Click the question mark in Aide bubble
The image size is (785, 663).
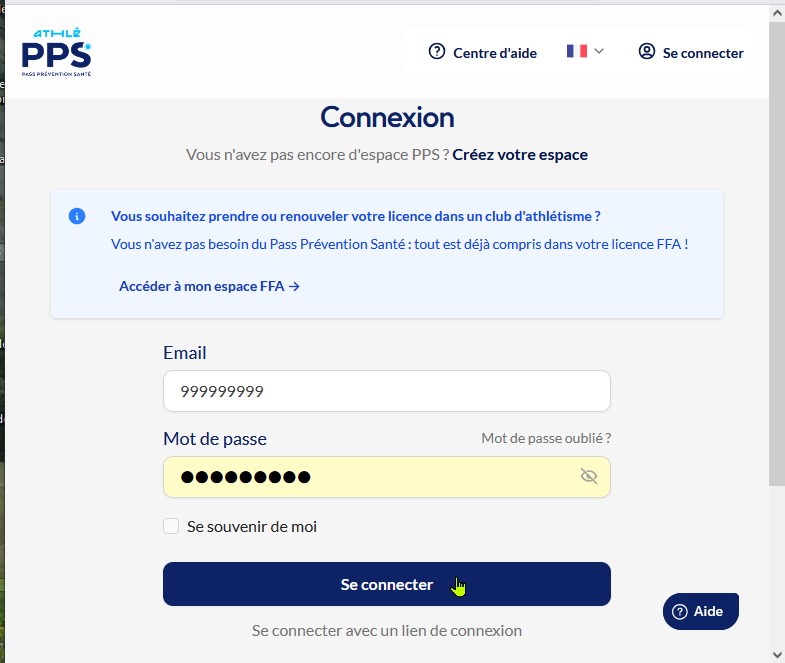679,611
